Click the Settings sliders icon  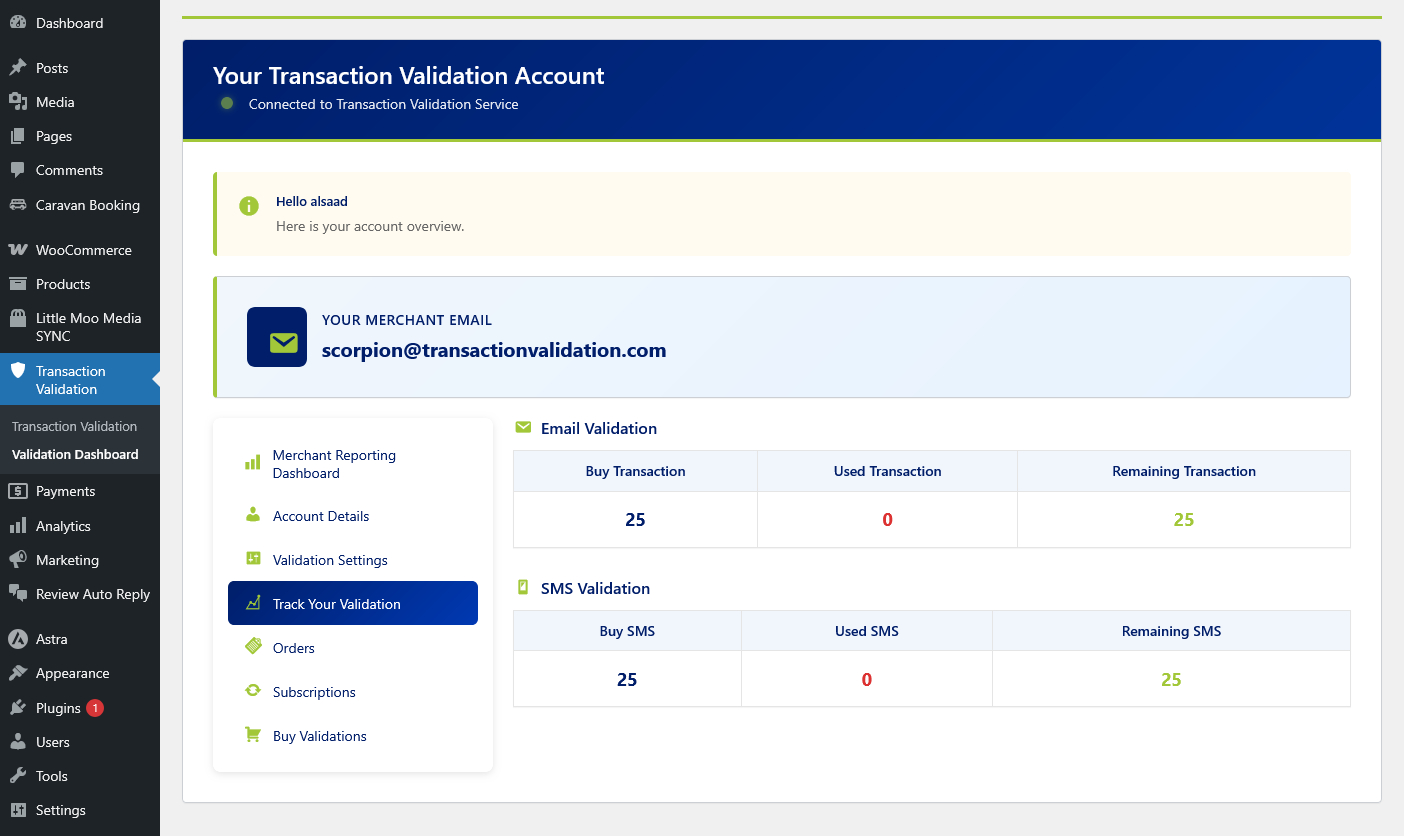pos(17,810)
